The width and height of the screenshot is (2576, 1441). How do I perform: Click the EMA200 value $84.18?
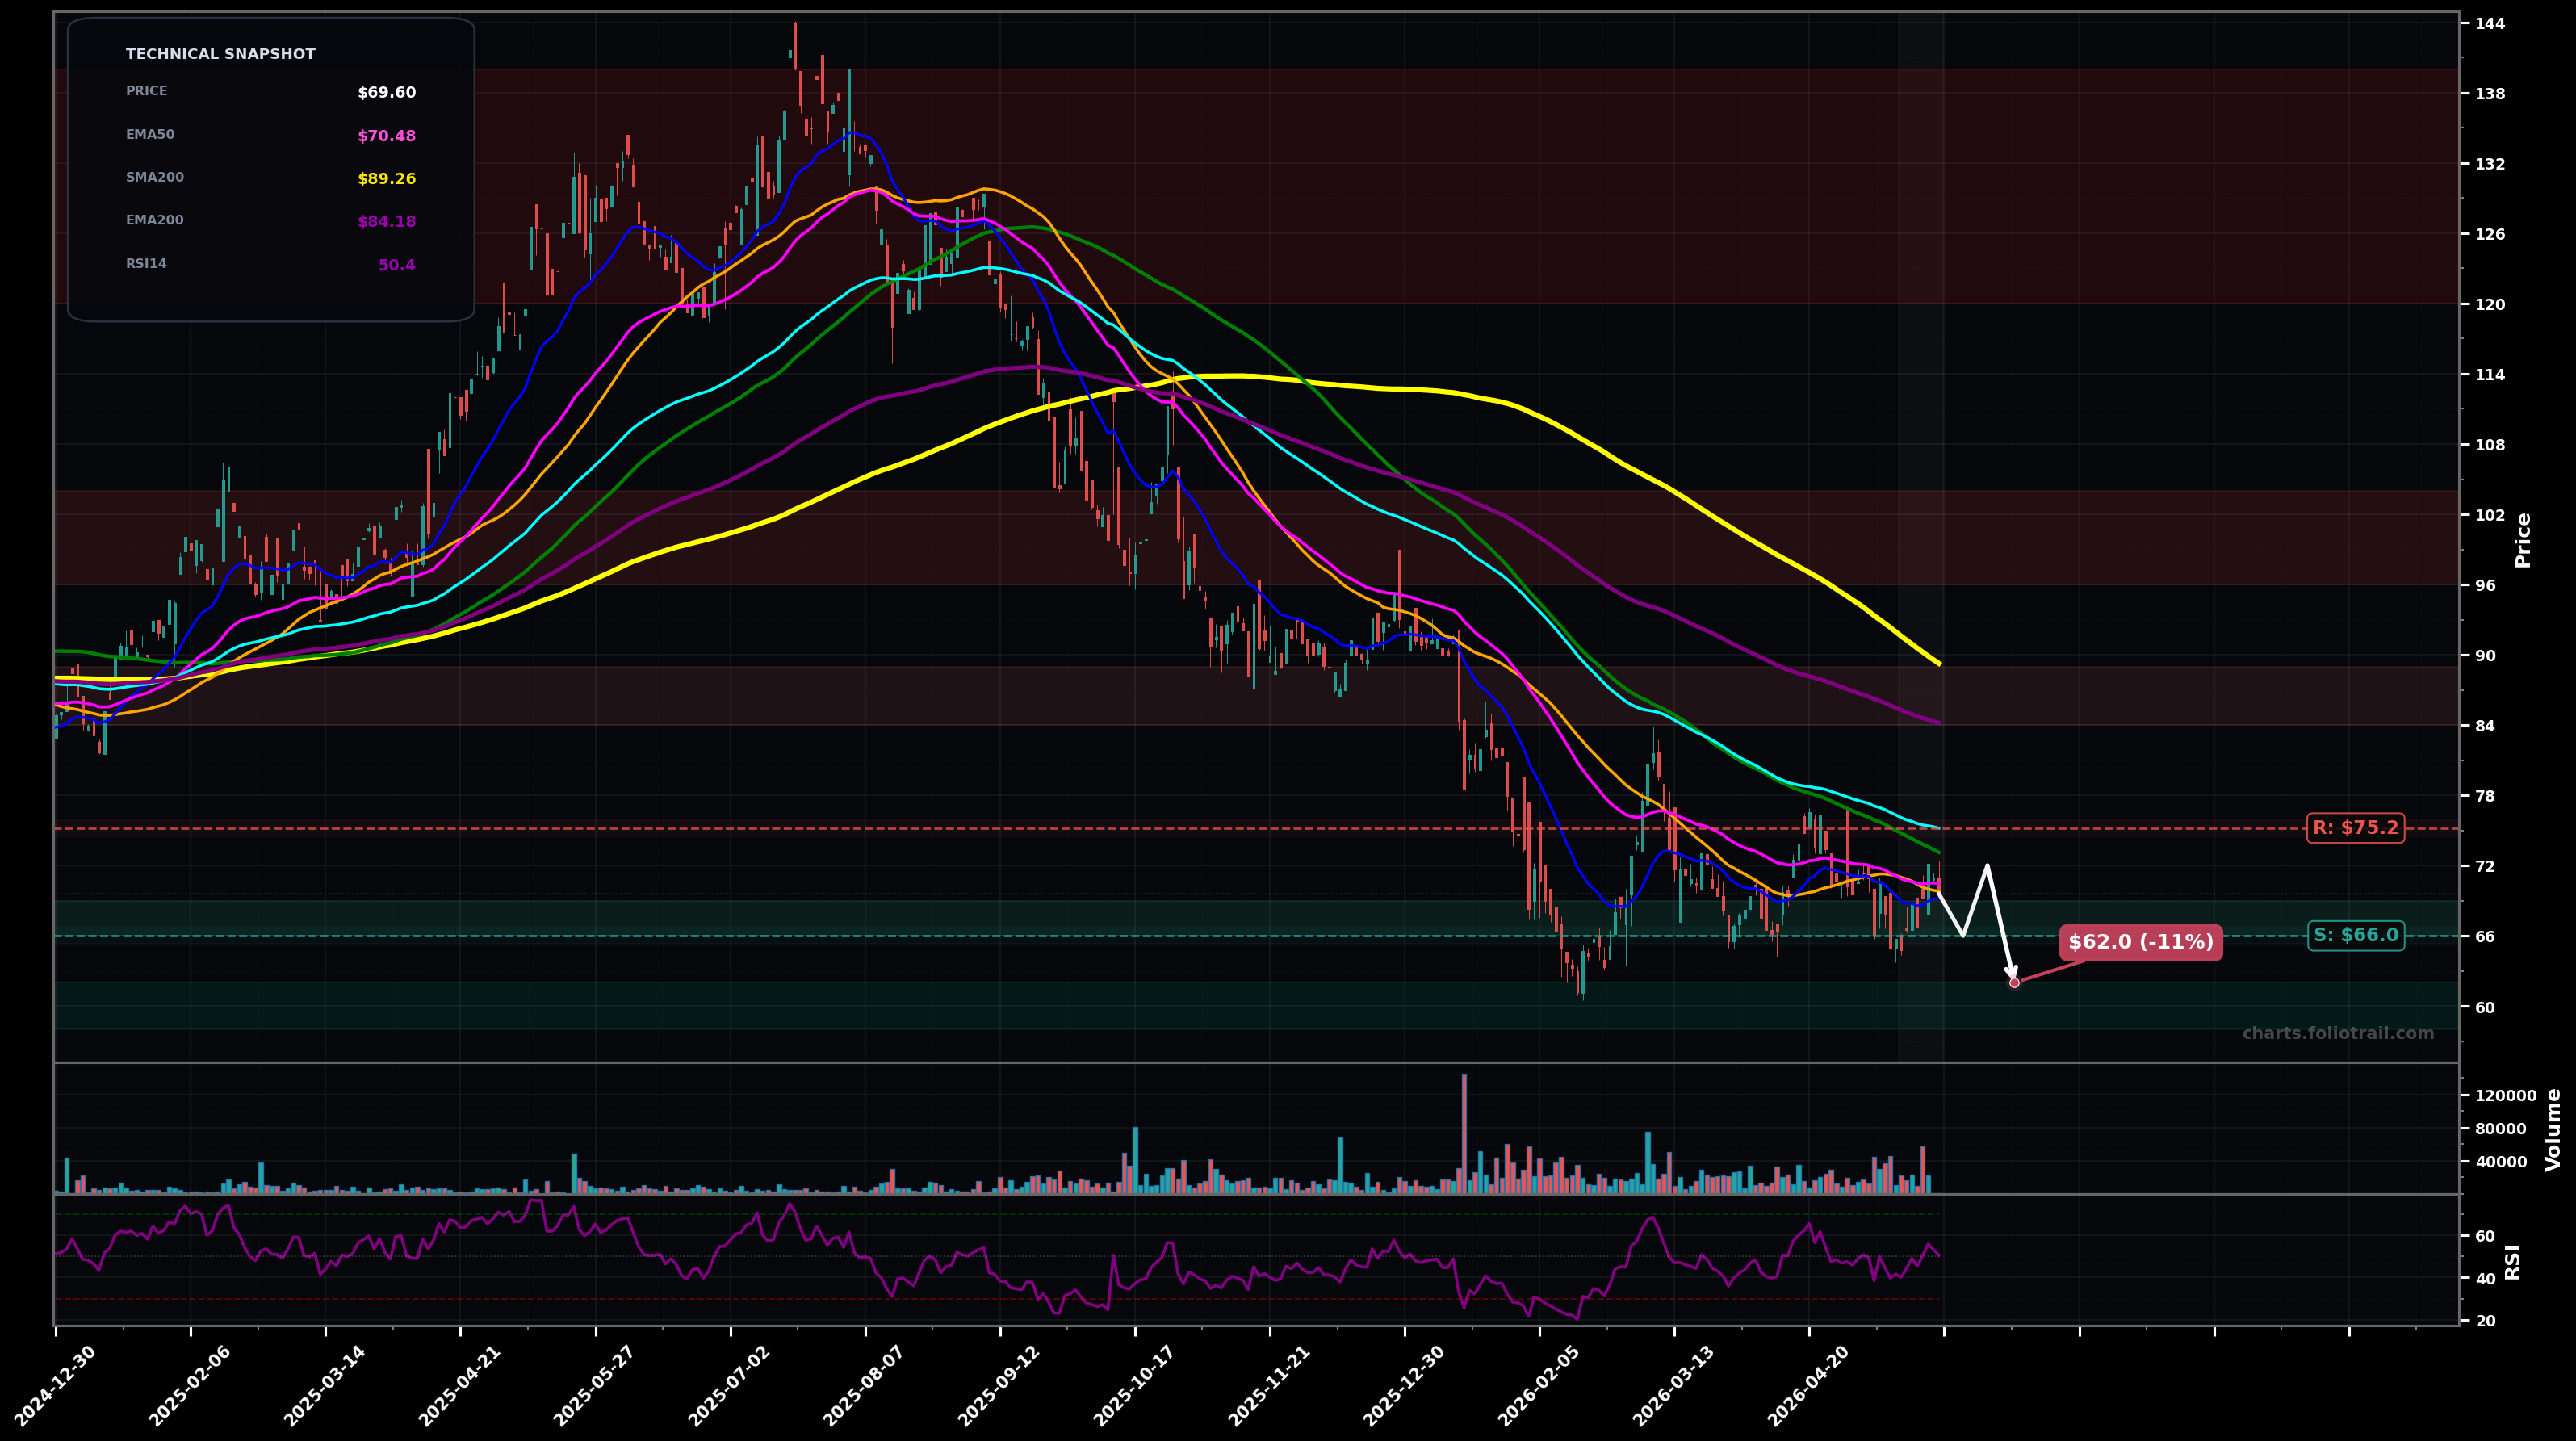click(386, 222)
